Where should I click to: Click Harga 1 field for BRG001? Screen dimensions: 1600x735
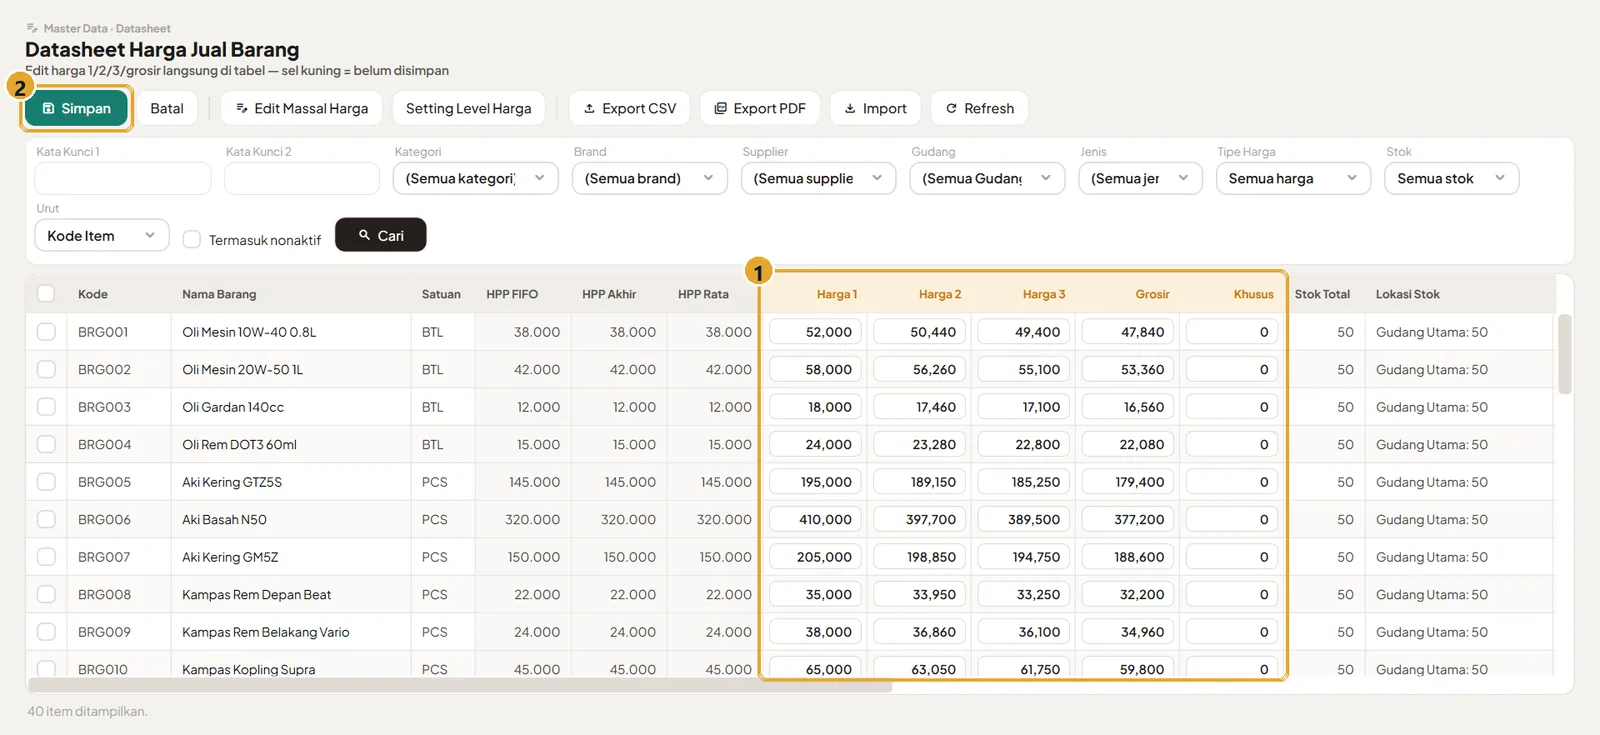click(x=817, y=332)
